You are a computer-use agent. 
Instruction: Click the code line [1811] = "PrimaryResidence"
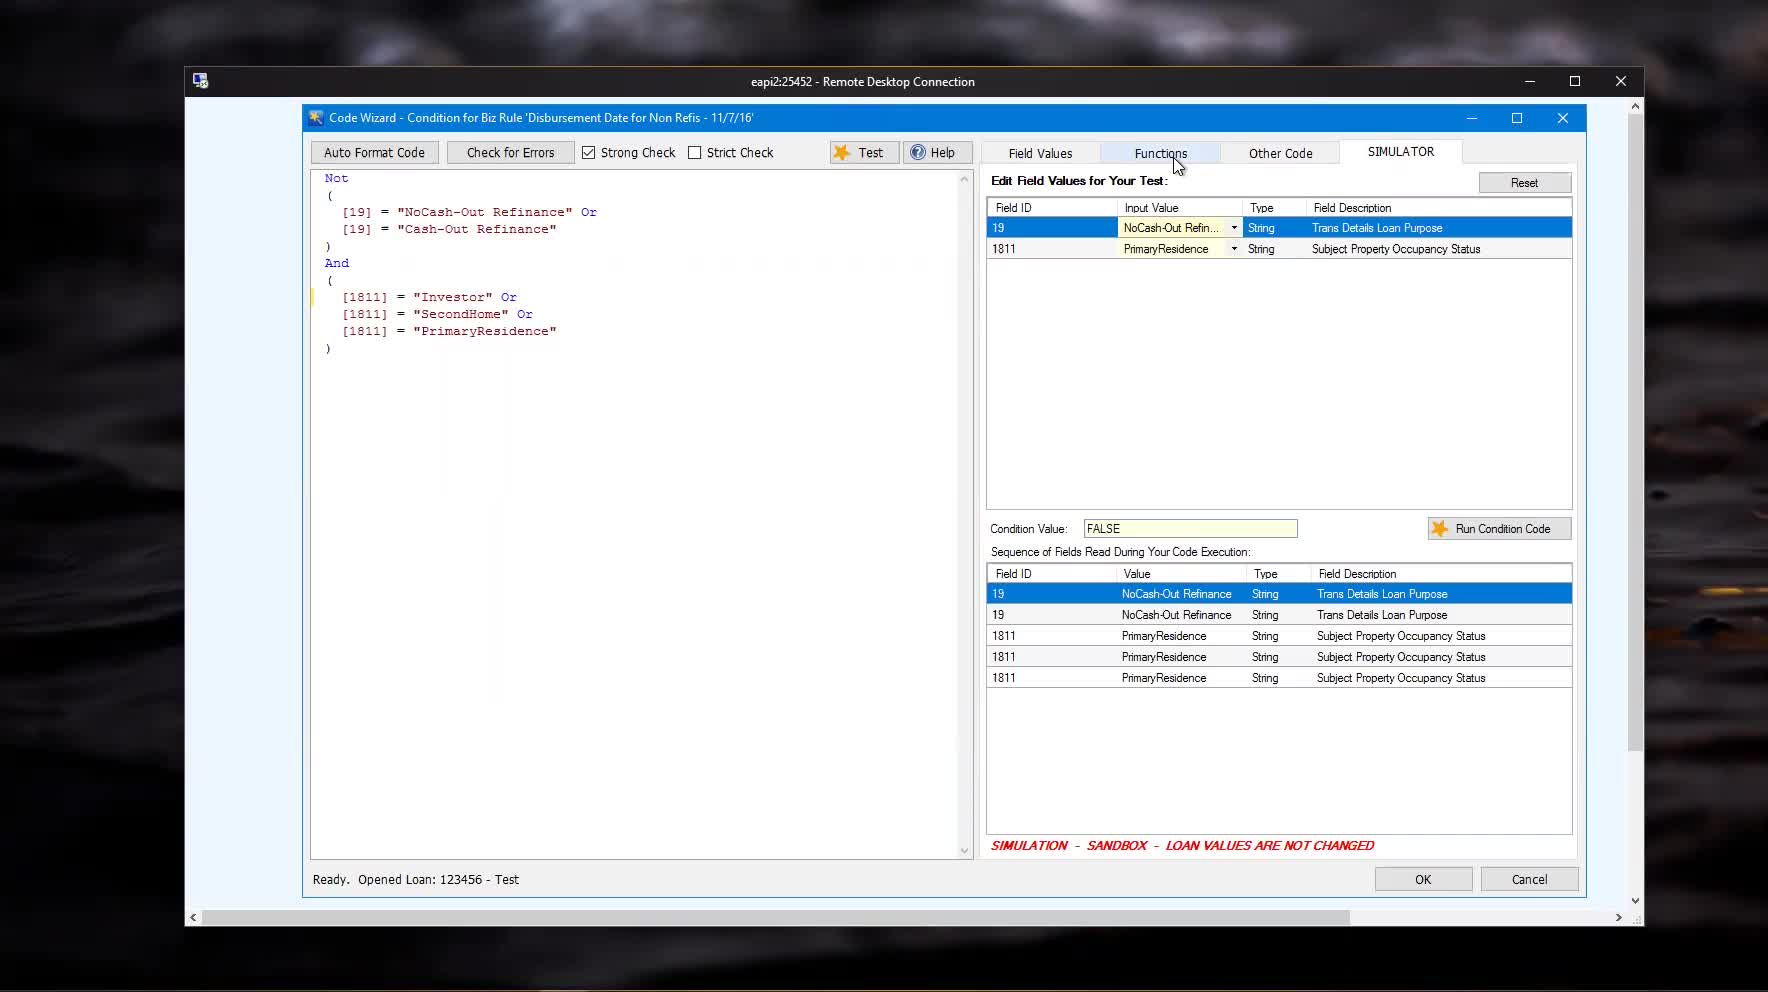click(449, 331)
